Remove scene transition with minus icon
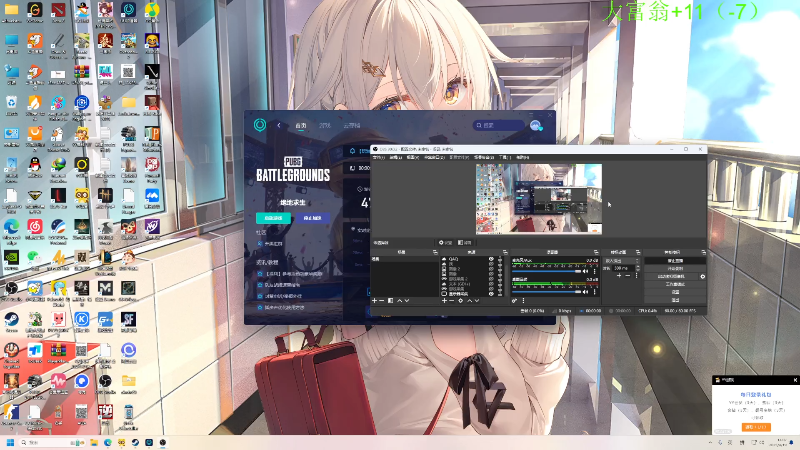 (x=628, y=276)
